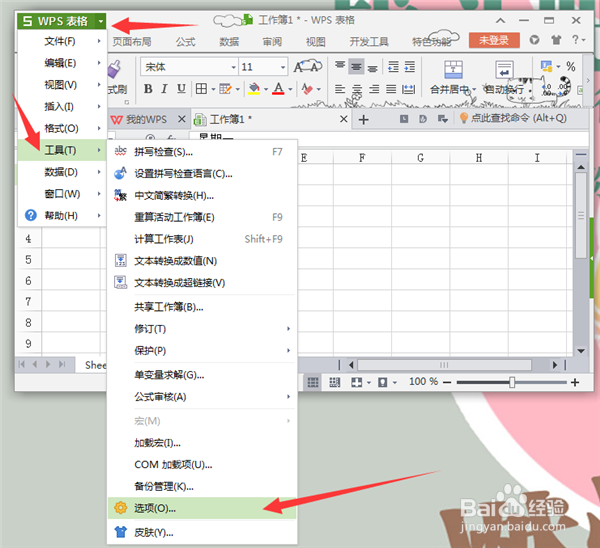600x548 pixels.
Task: Select 皮肤(Y)... menu item
Action: pyautogui.click(x=202, y=532)
